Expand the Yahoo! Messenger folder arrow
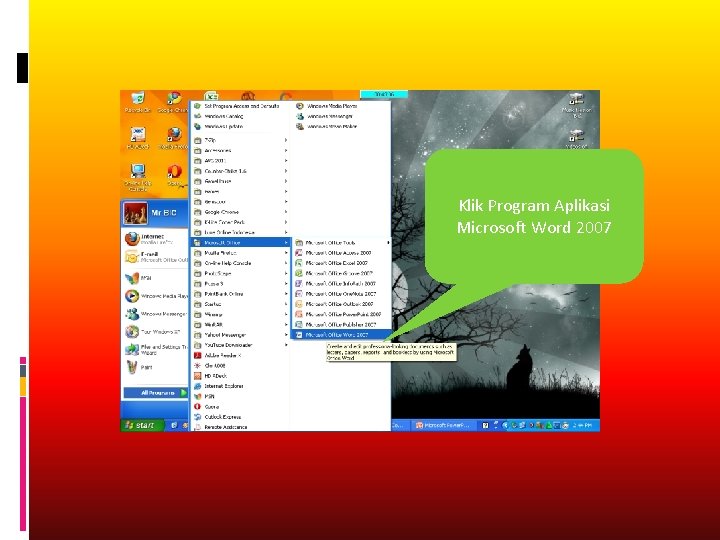This screenshot has width=720, height=540. pos(286,335)
